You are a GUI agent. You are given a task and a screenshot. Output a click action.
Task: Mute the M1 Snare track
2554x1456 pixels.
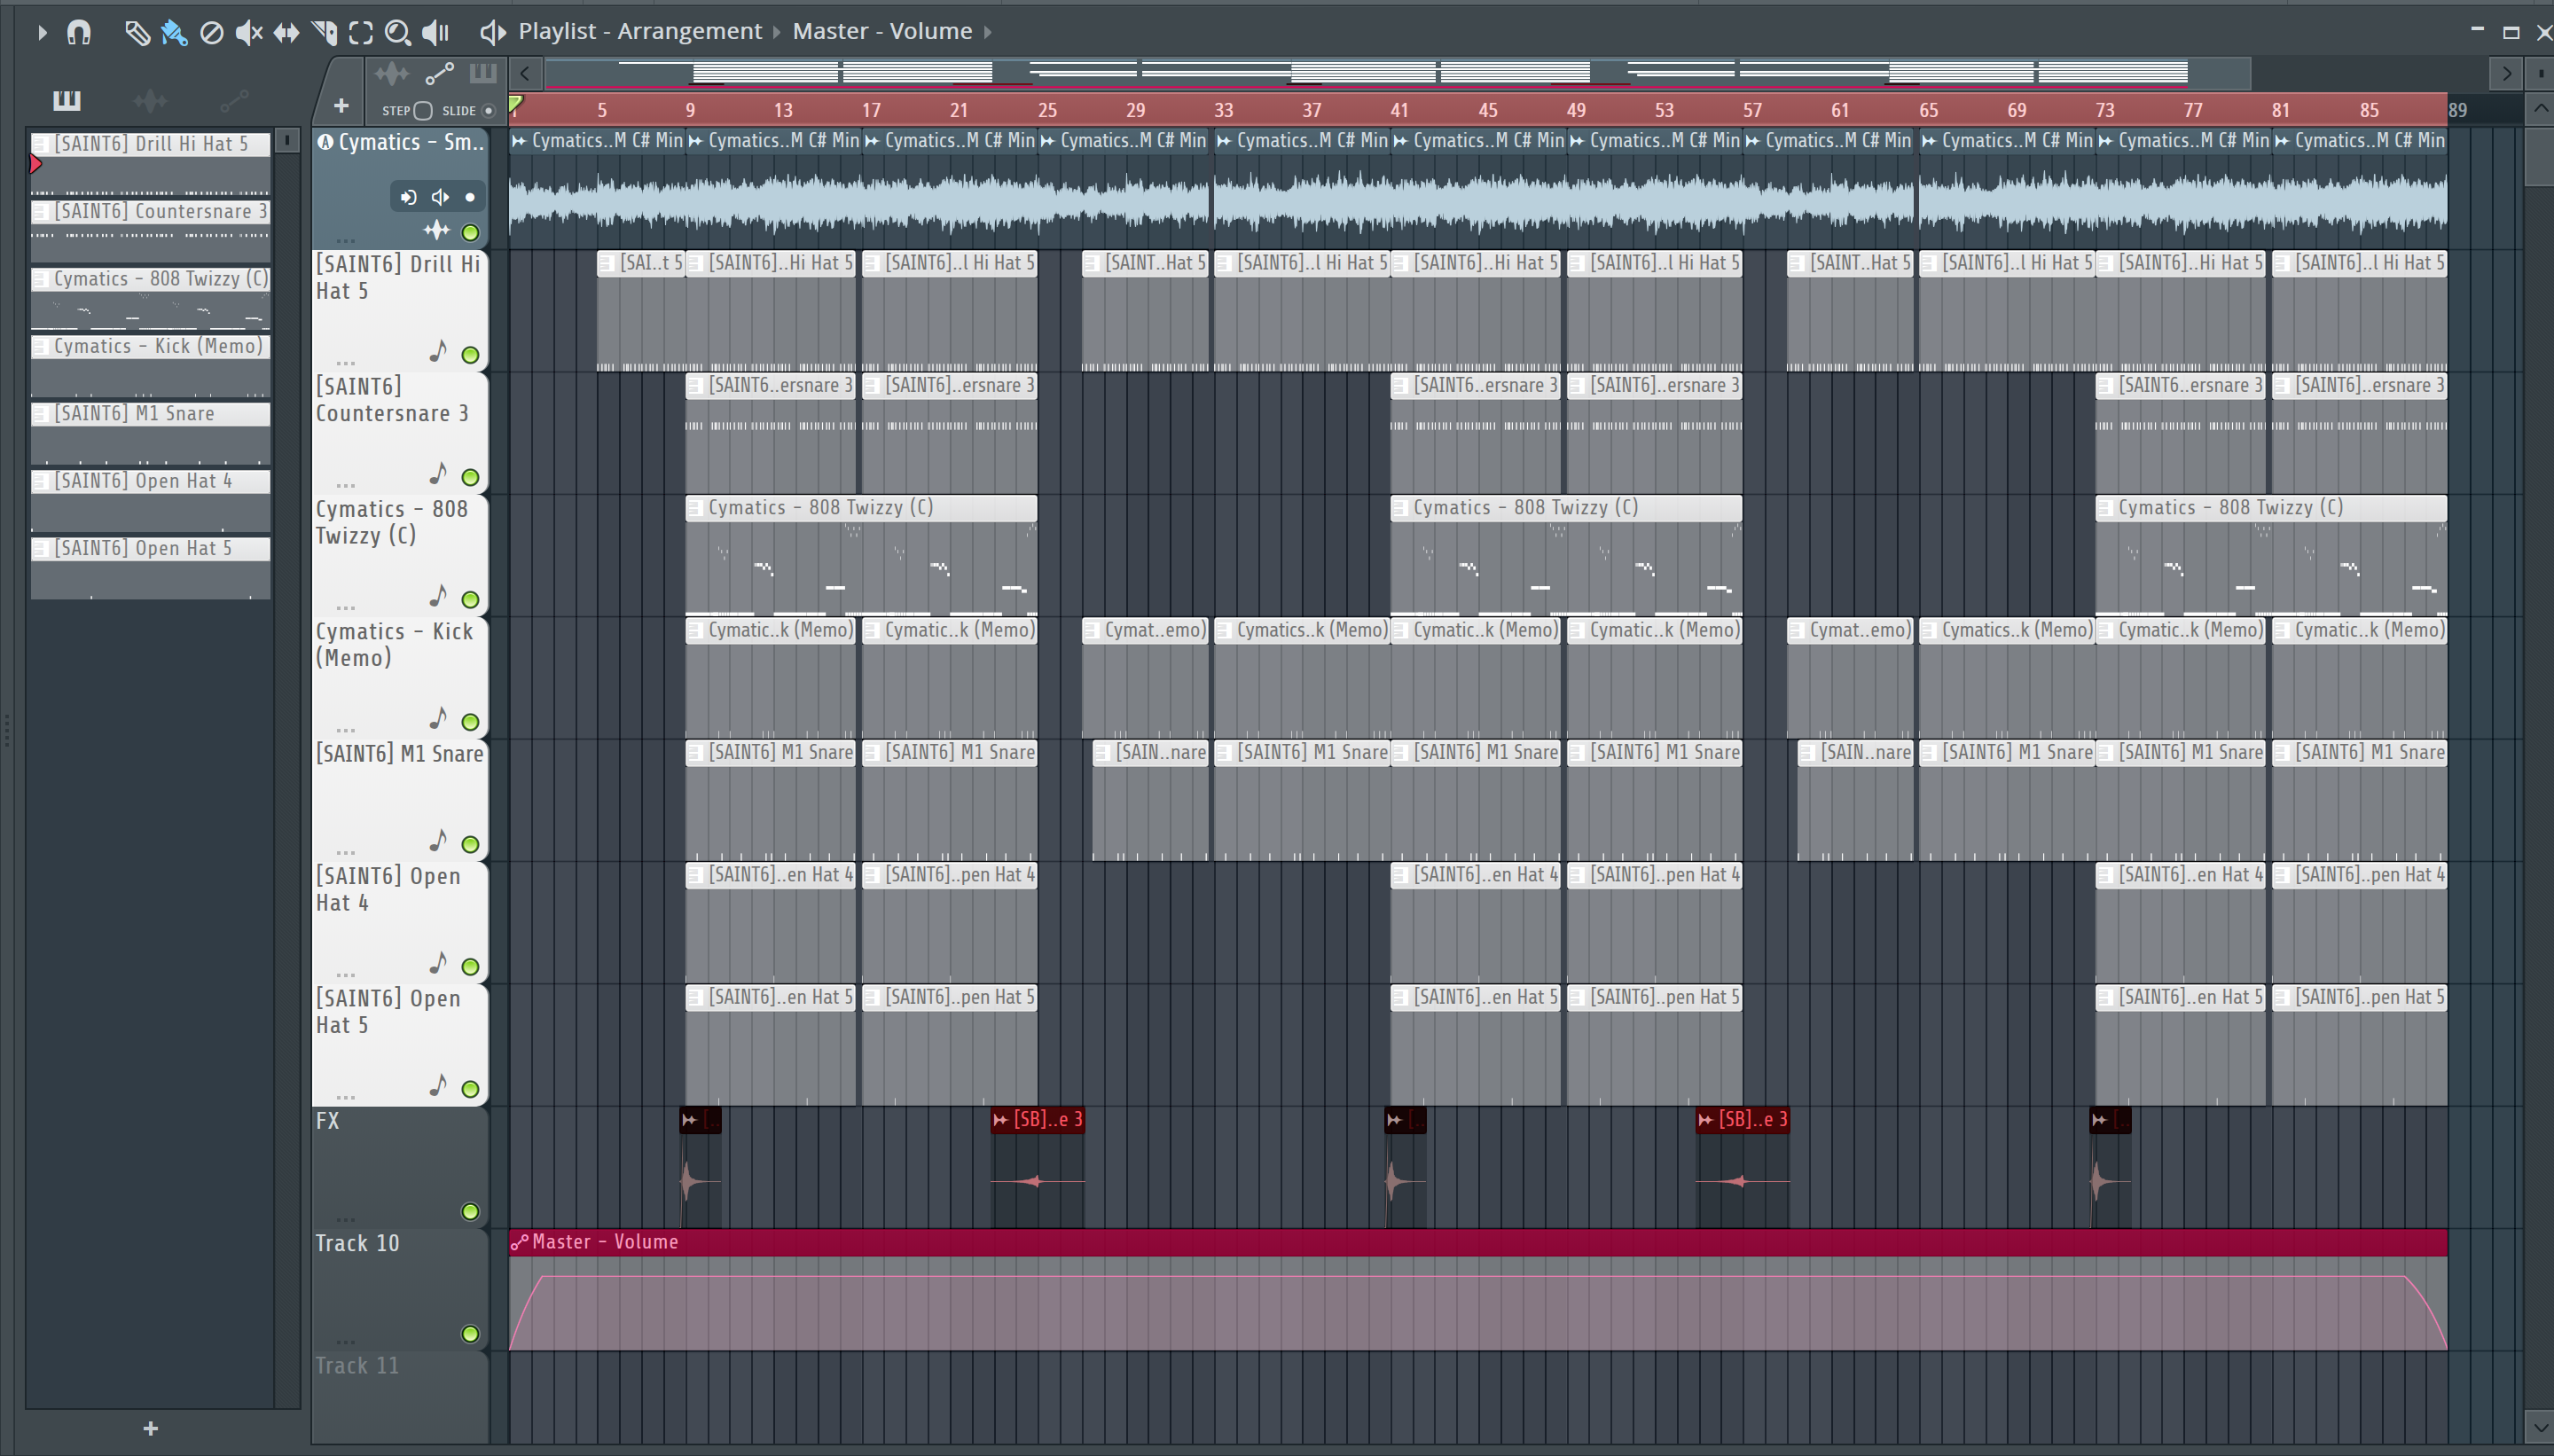pos(470,844)
